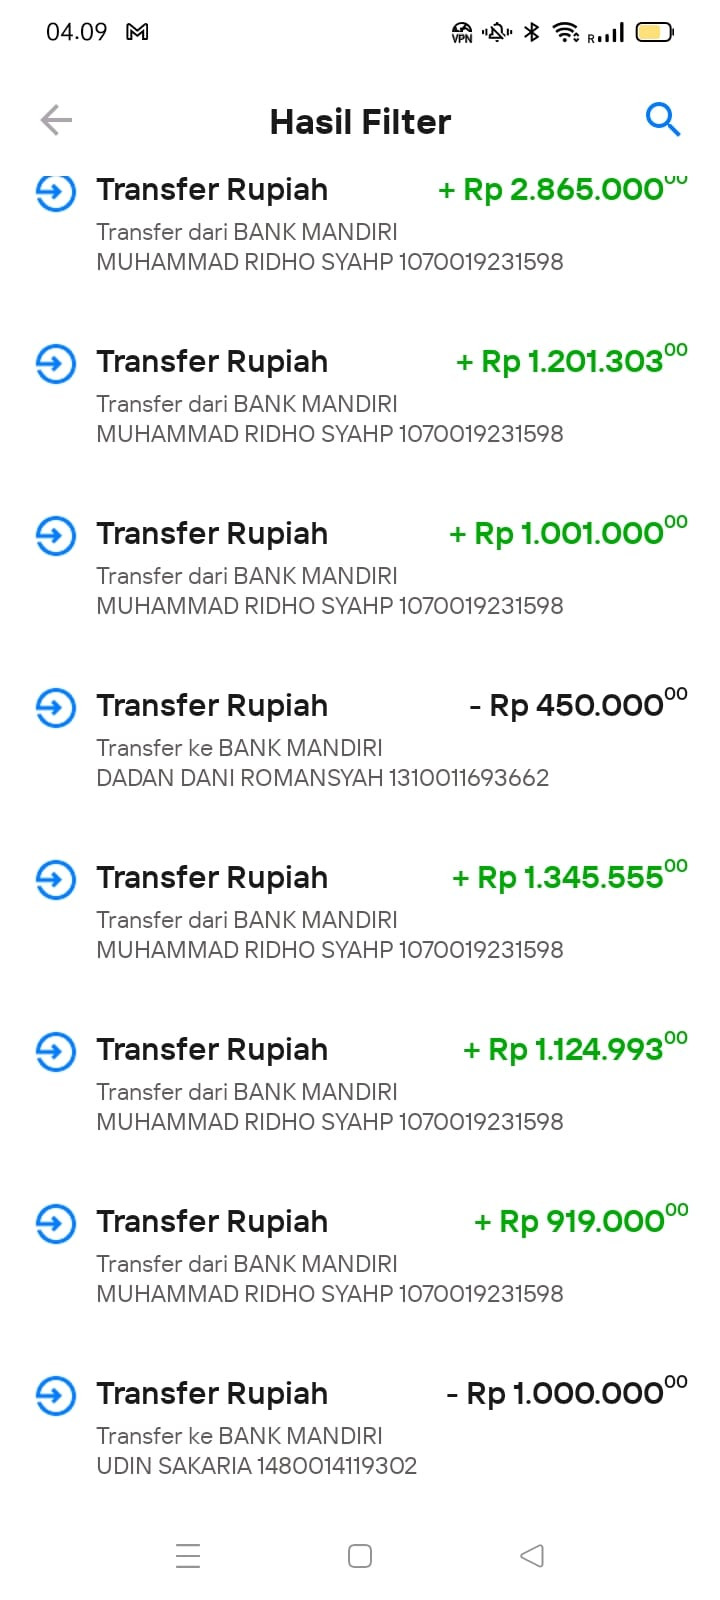Open the search magnifier icon
This screenshot has height=1600, width=720.
(663, 119)
